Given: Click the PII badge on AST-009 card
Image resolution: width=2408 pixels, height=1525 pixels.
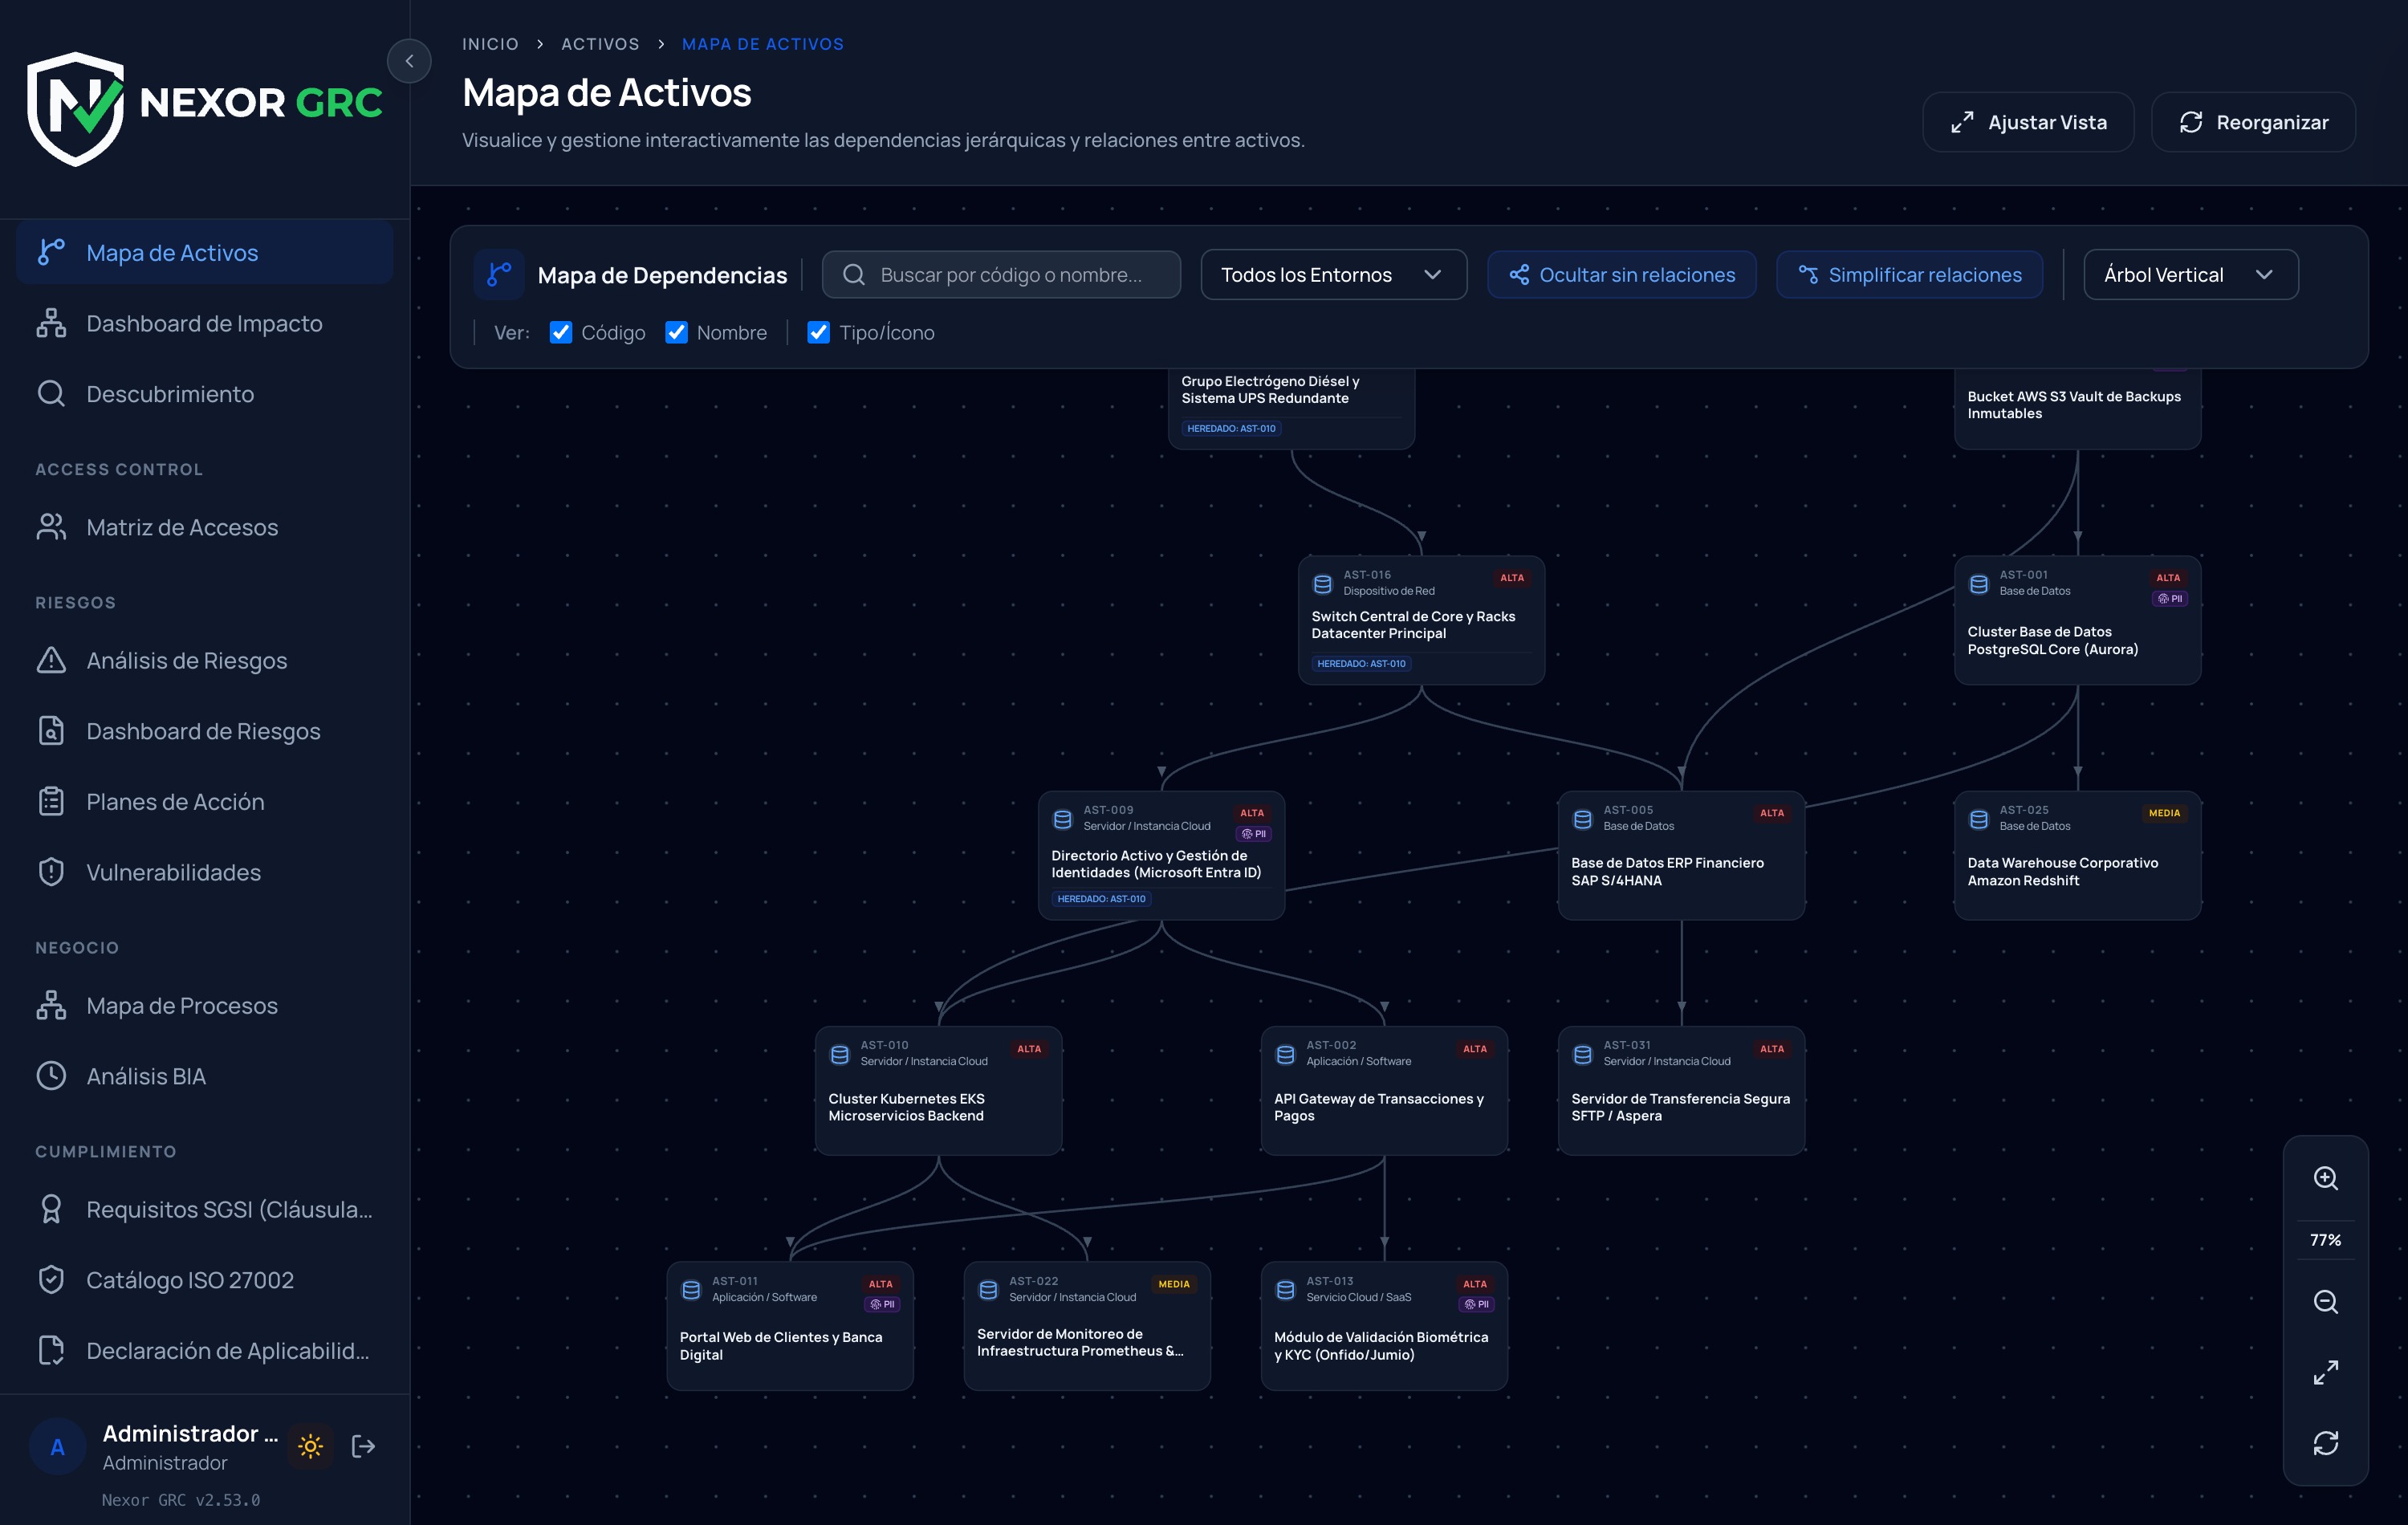Looking at the screenshot, I should [1254, 834].
